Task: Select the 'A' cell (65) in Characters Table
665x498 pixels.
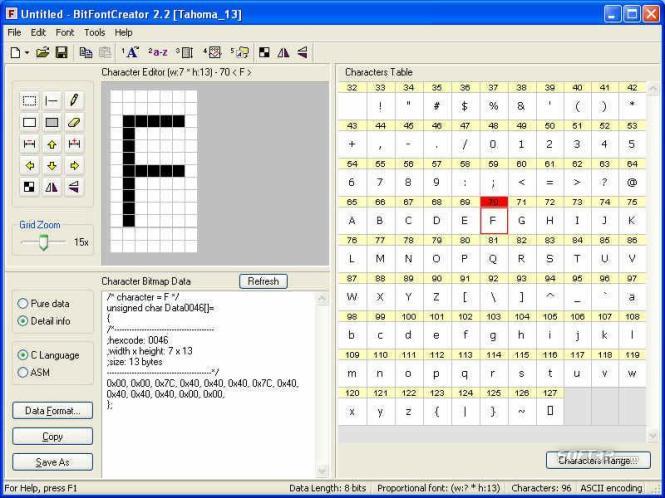Action: tap(352, 221)
